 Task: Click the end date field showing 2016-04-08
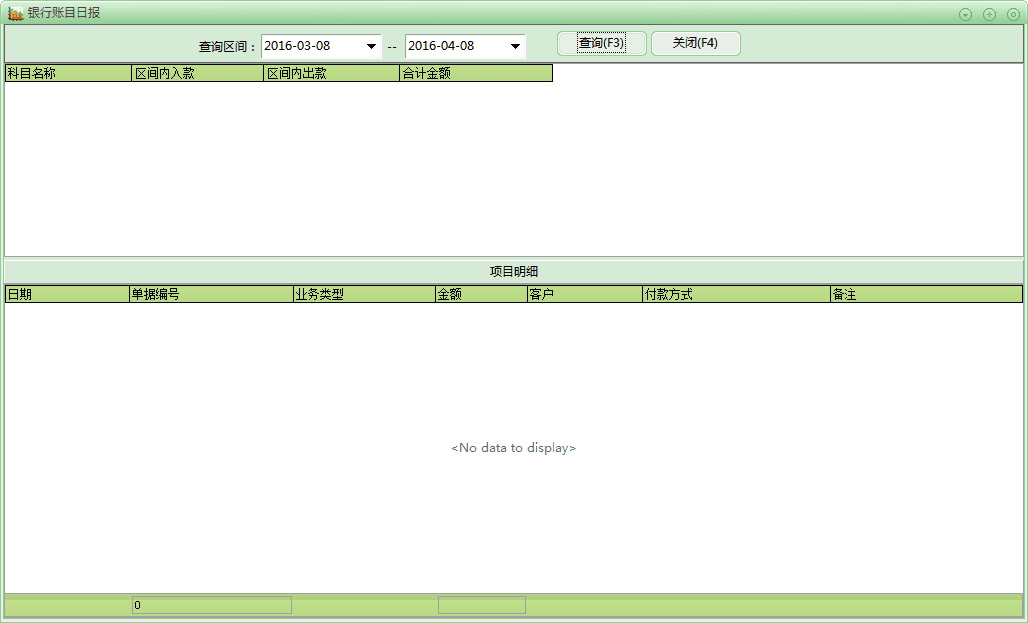point(454,46)
